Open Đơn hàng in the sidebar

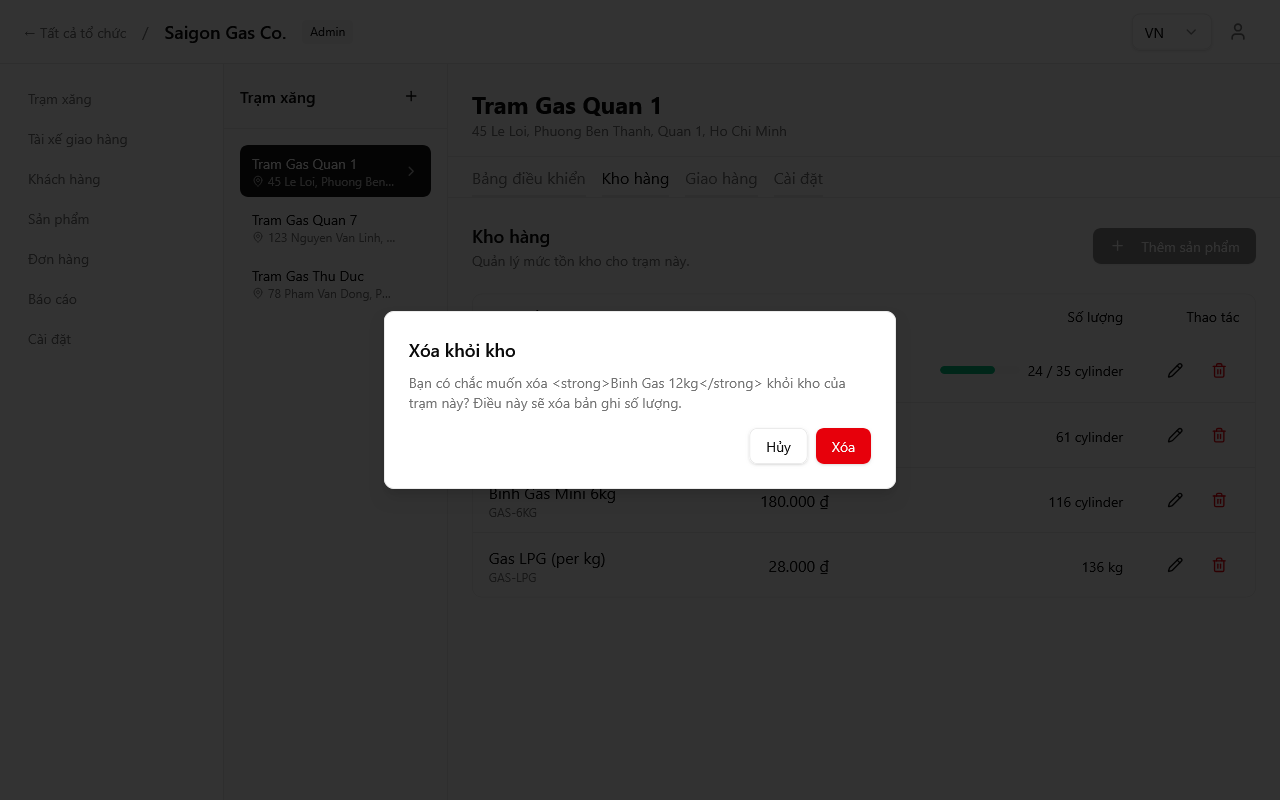[58, 259]
